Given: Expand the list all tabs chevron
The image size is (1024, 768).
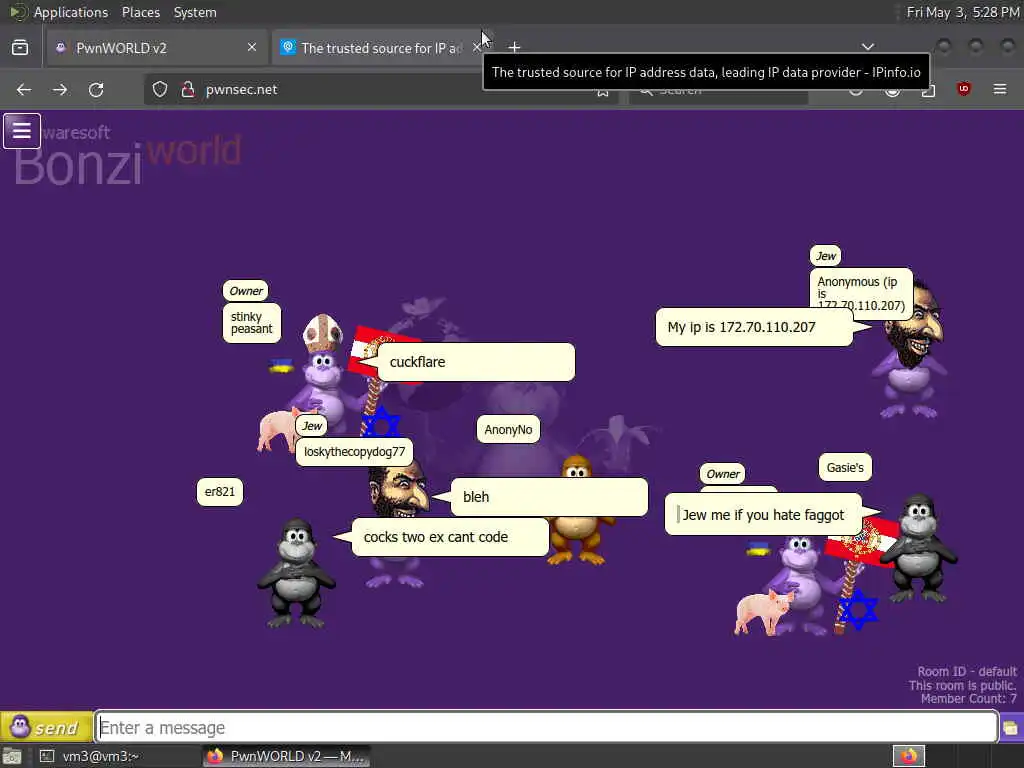Looking at the screenshot, I should tap(868, 47).
